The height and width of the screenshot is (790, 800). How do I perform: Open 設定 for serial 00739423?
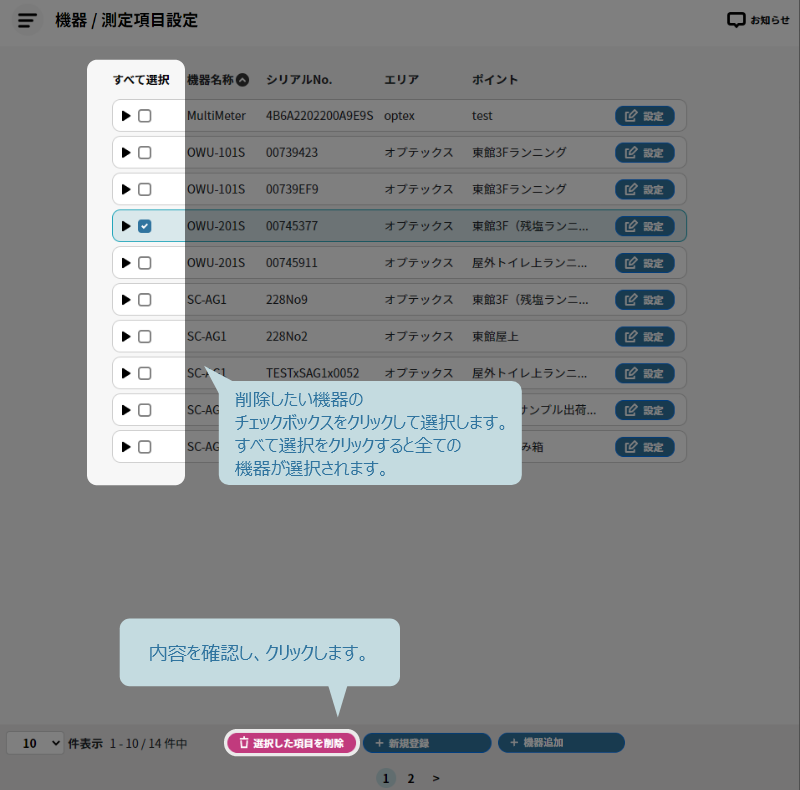644,153
